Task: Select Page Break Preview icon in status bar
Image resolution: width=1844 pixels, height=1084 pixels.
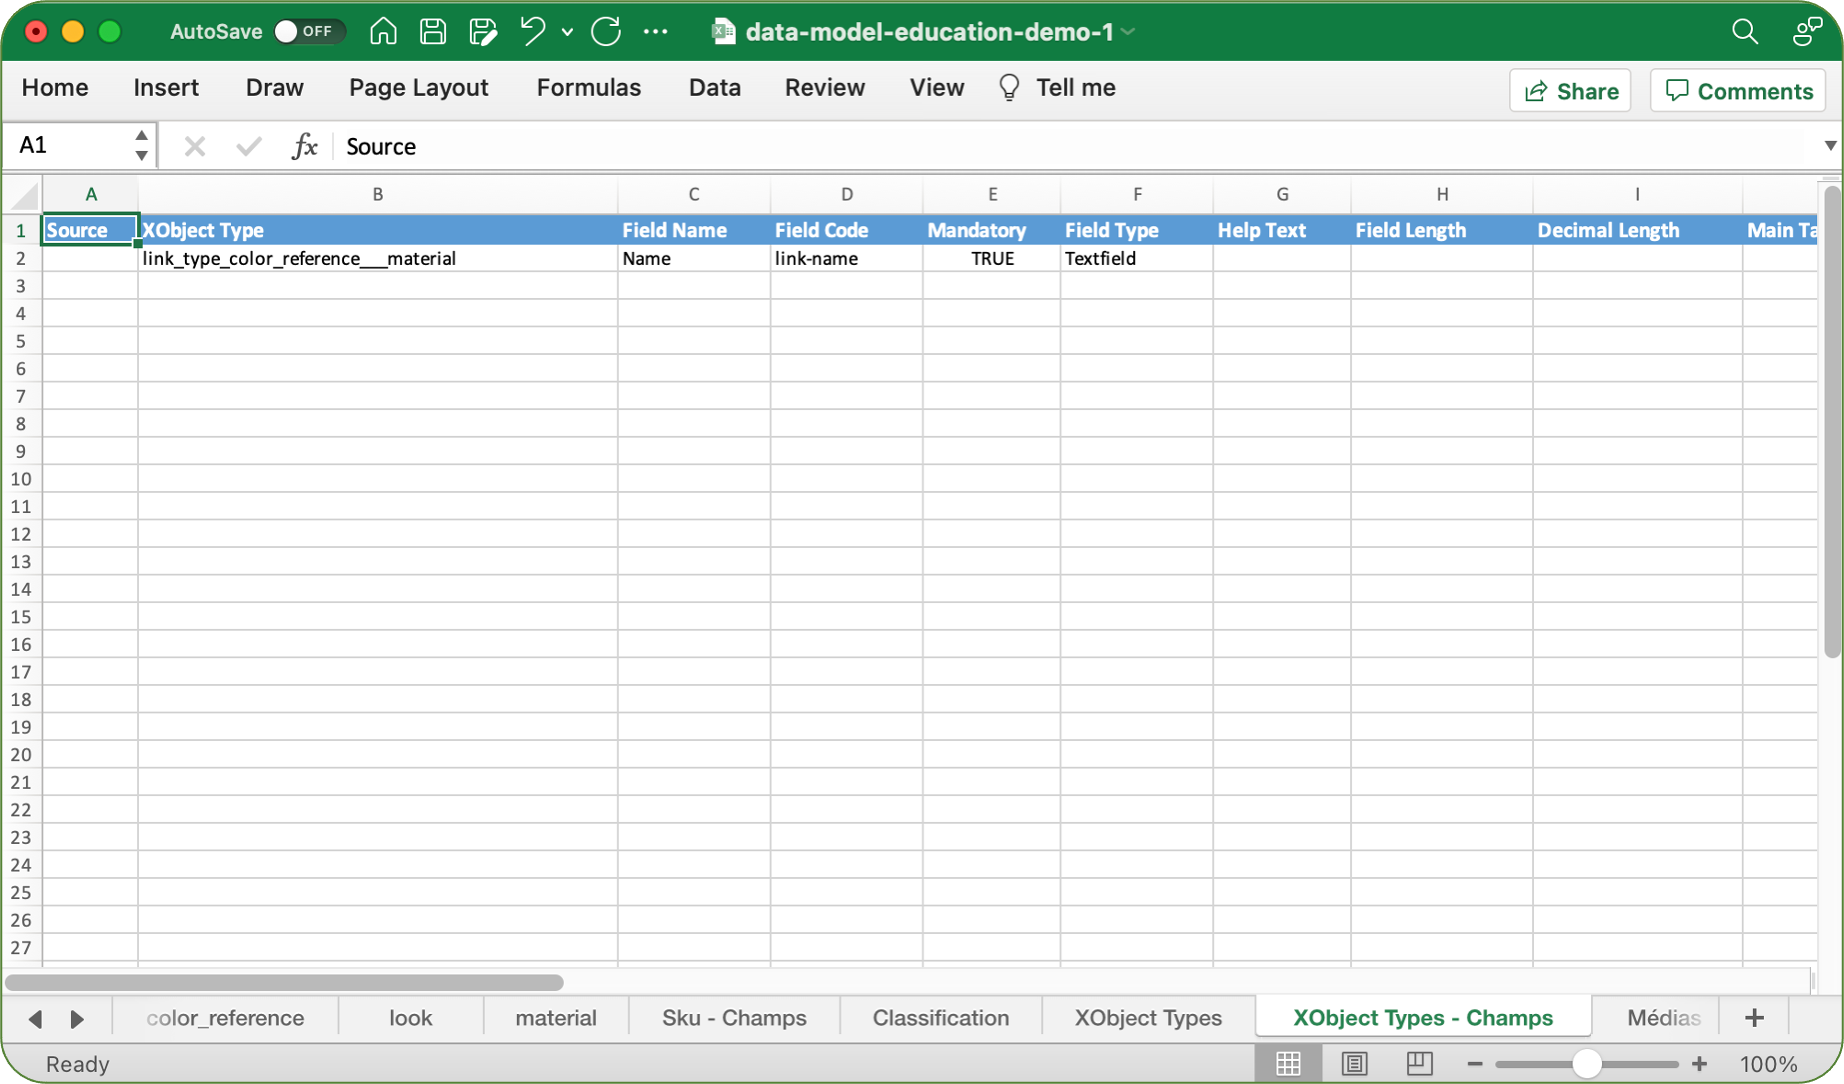Action: [1419, 1063]
